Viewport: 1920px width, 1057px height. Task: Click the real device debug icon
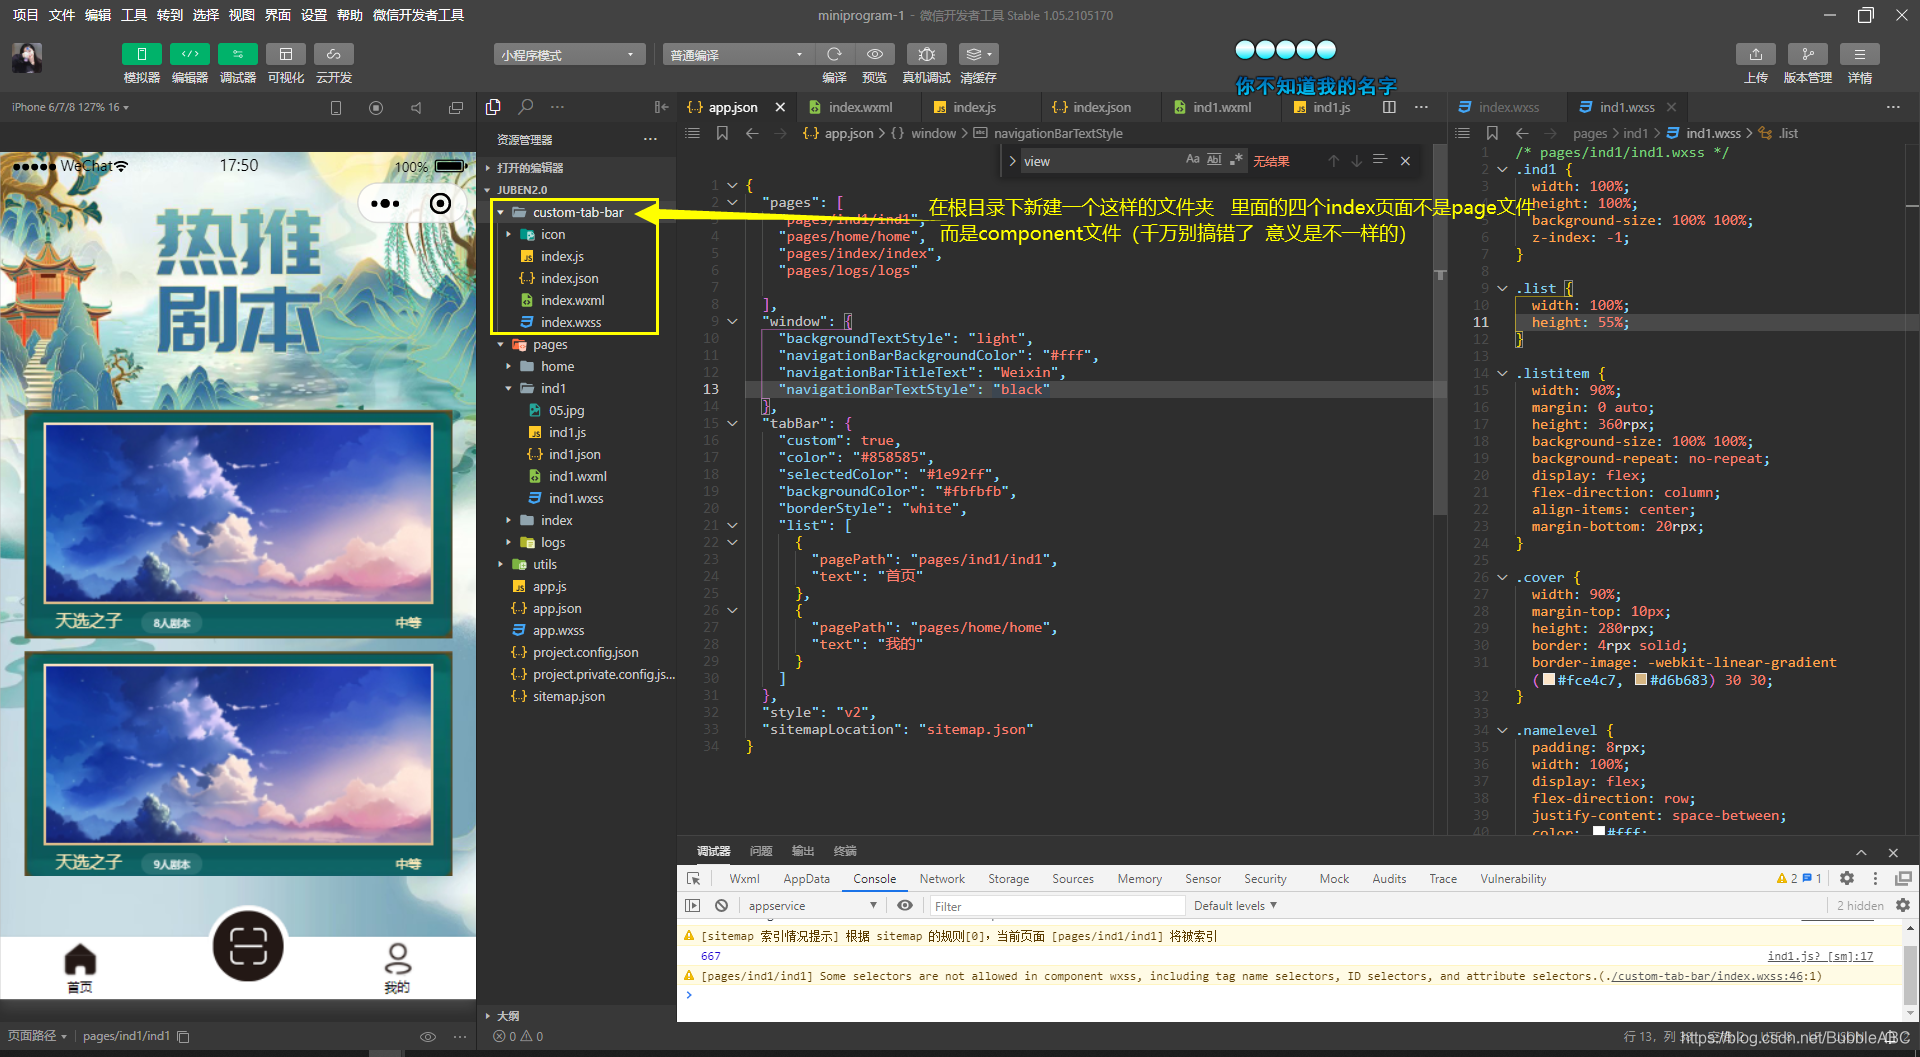[926, 54]
